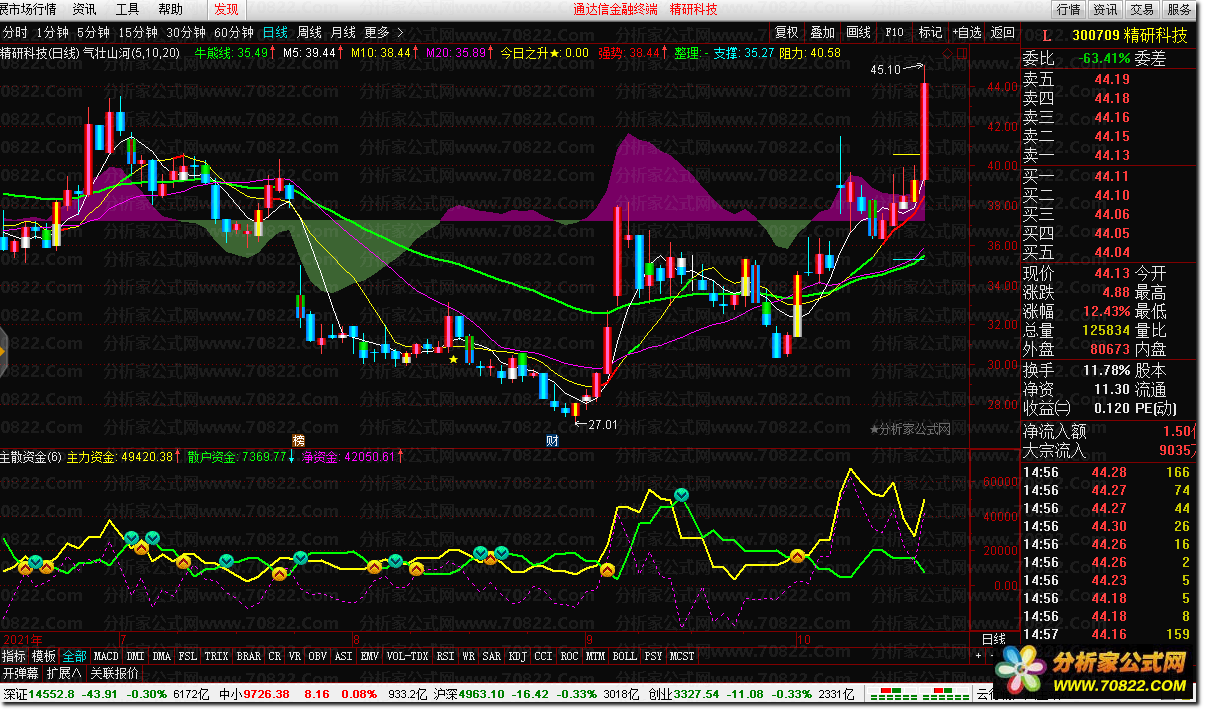Click the 中小 index in status bar
Image resolution: width=1205 pixels, height=710 pixels.
tap(230, 693)
